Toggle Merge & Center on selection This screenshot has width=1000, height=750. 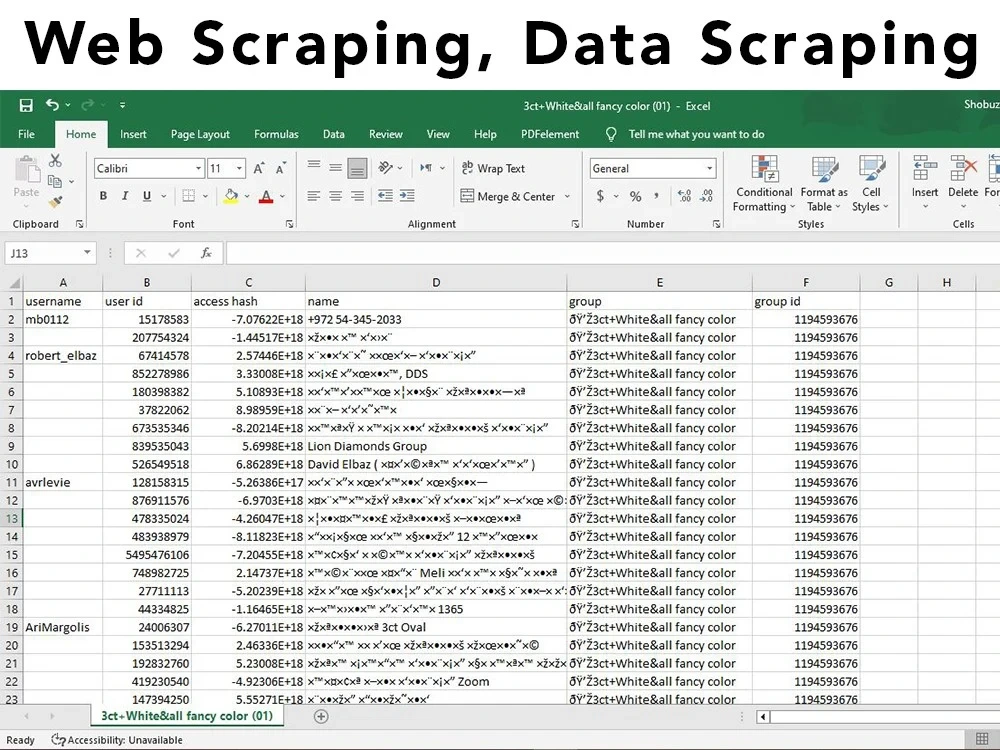tap(508, 196)
